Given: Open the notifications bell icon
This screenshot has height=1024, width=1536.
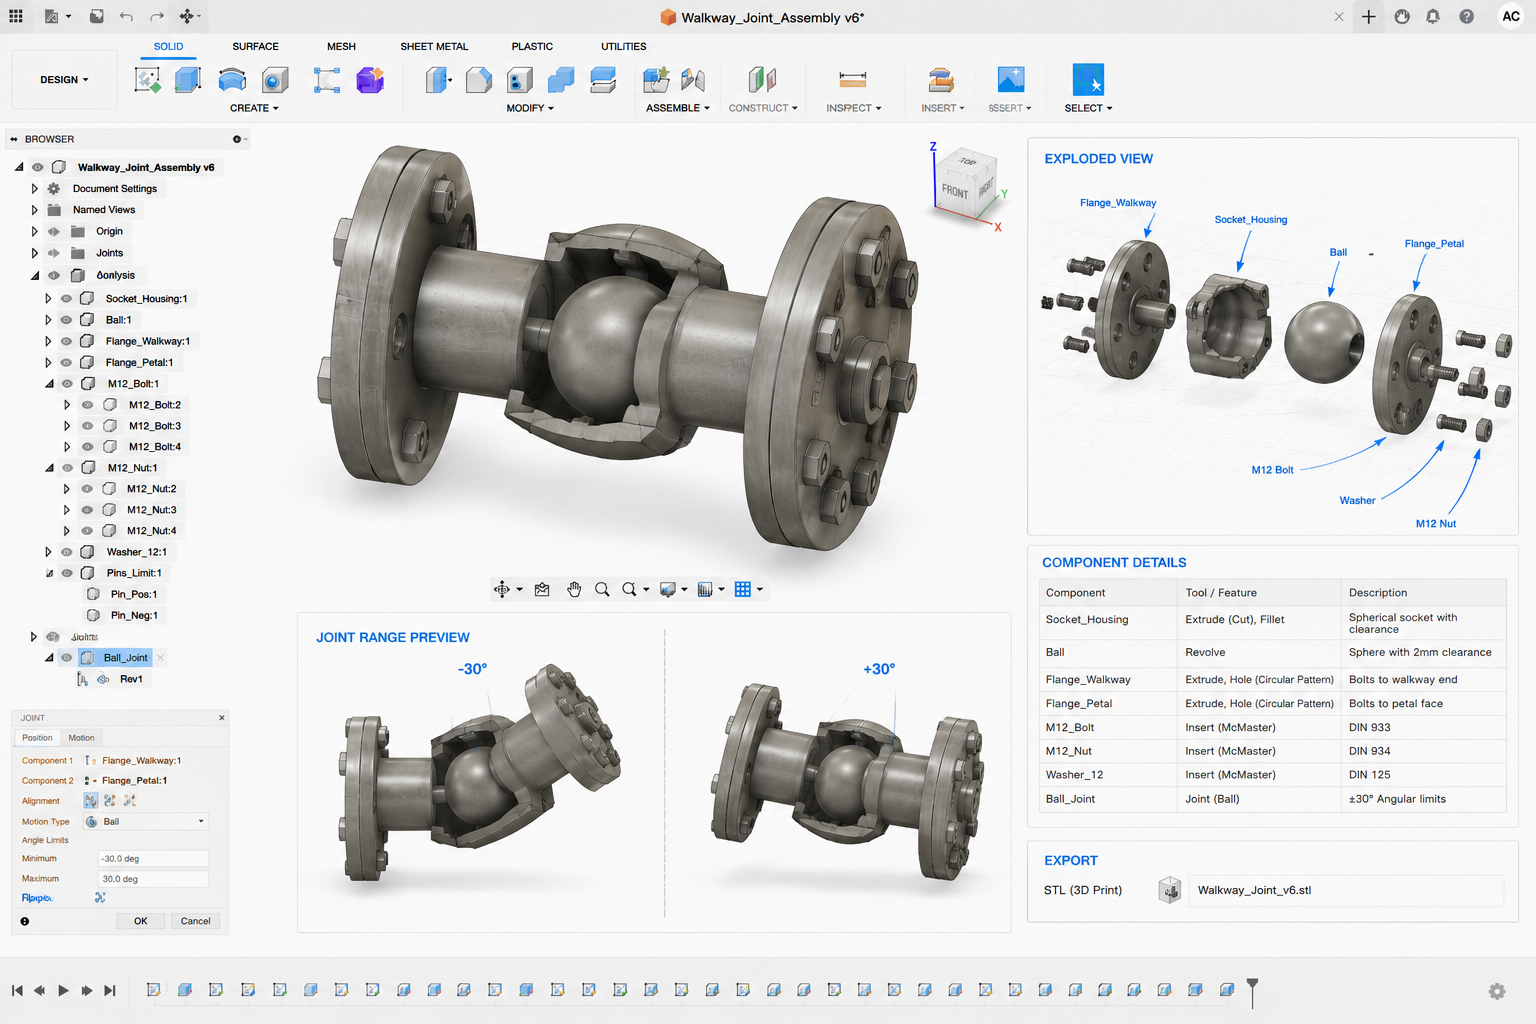Looking at the screenshot, I should (1433, 16).
